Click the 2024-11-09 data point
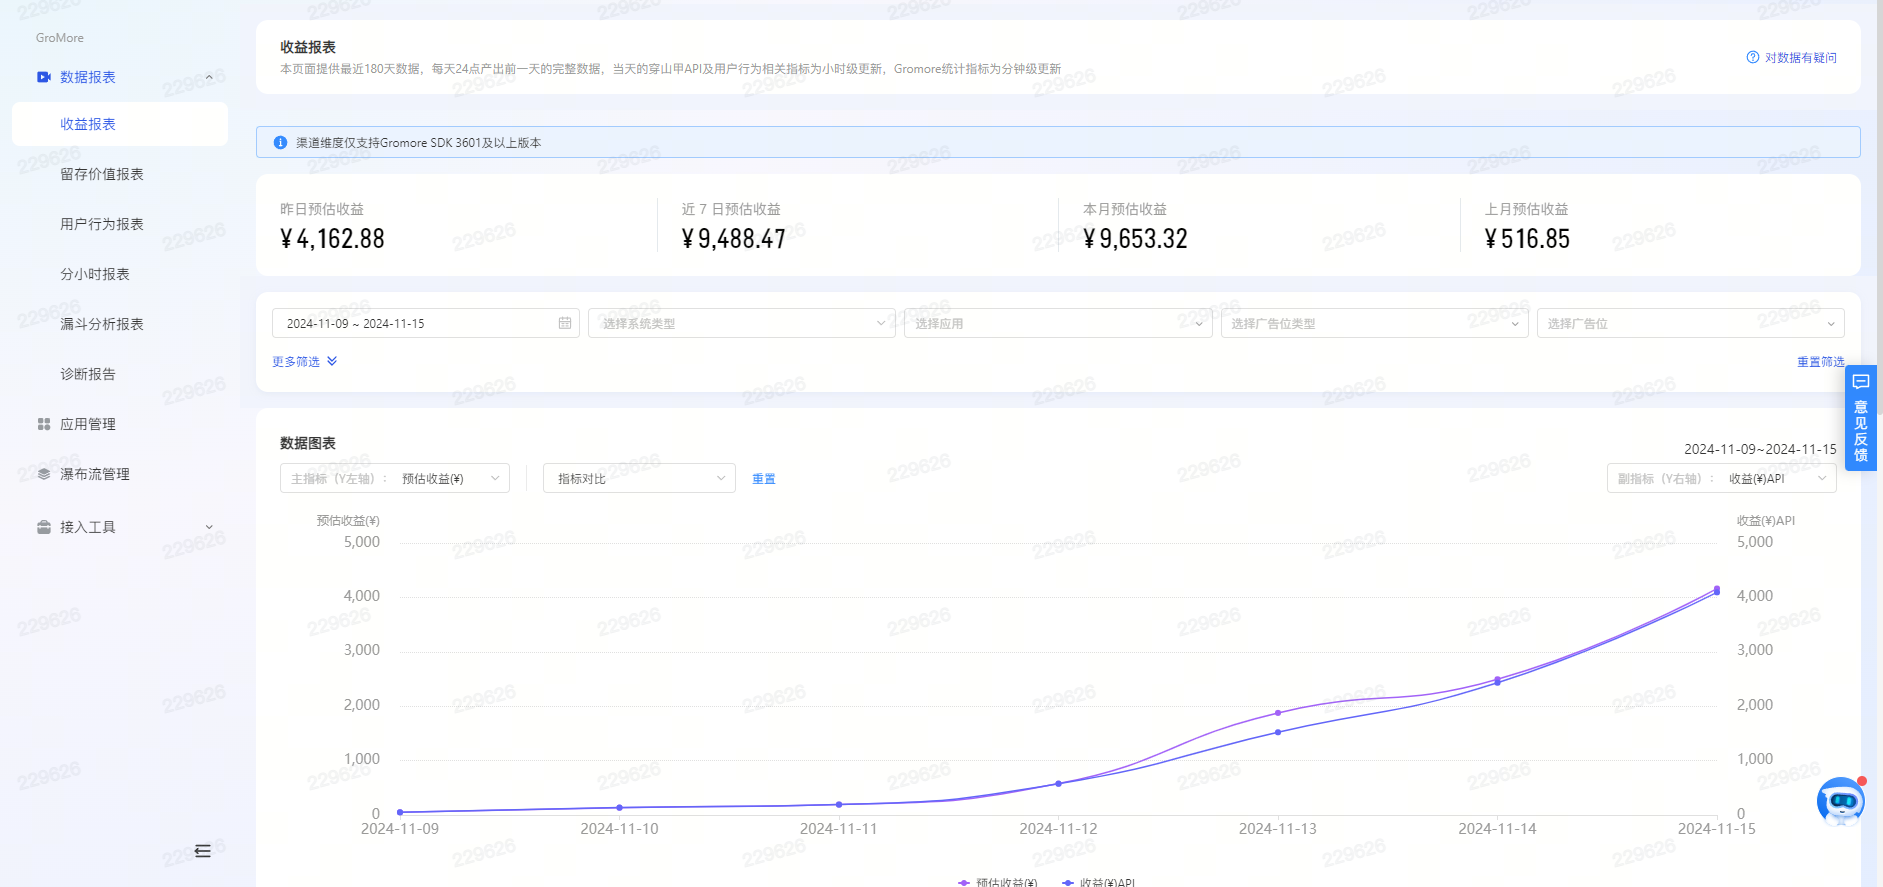 (400, 812)
